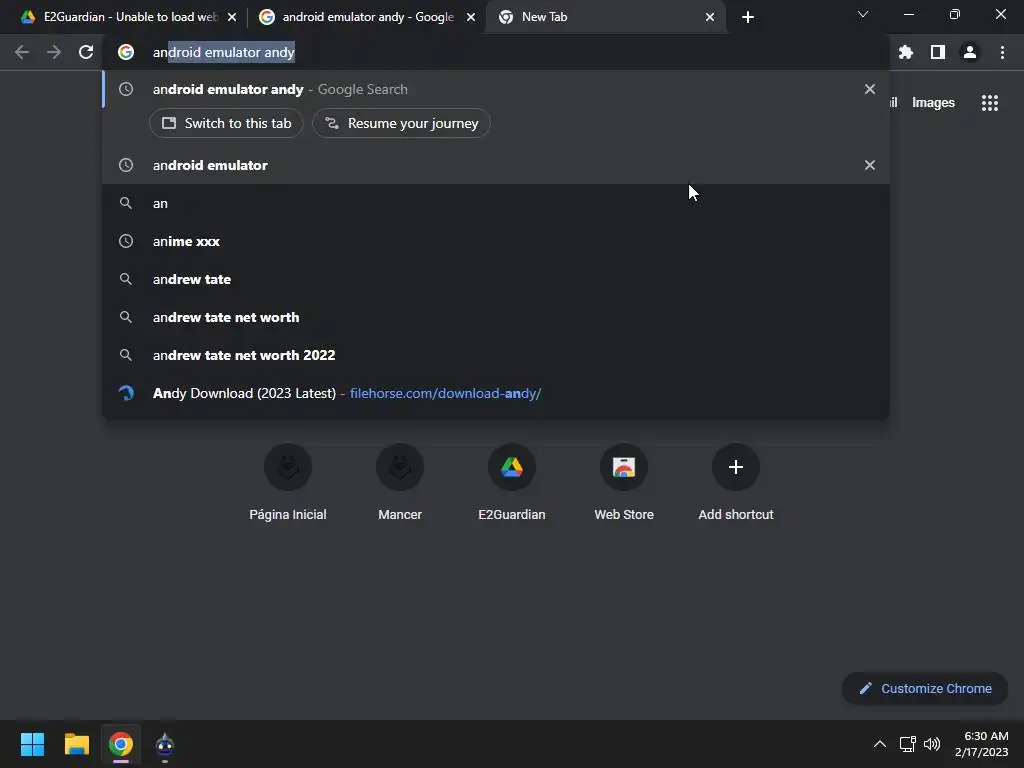Select the New Tab tab
Viewport: 1024px width, 768px height.
pos(604,17)
